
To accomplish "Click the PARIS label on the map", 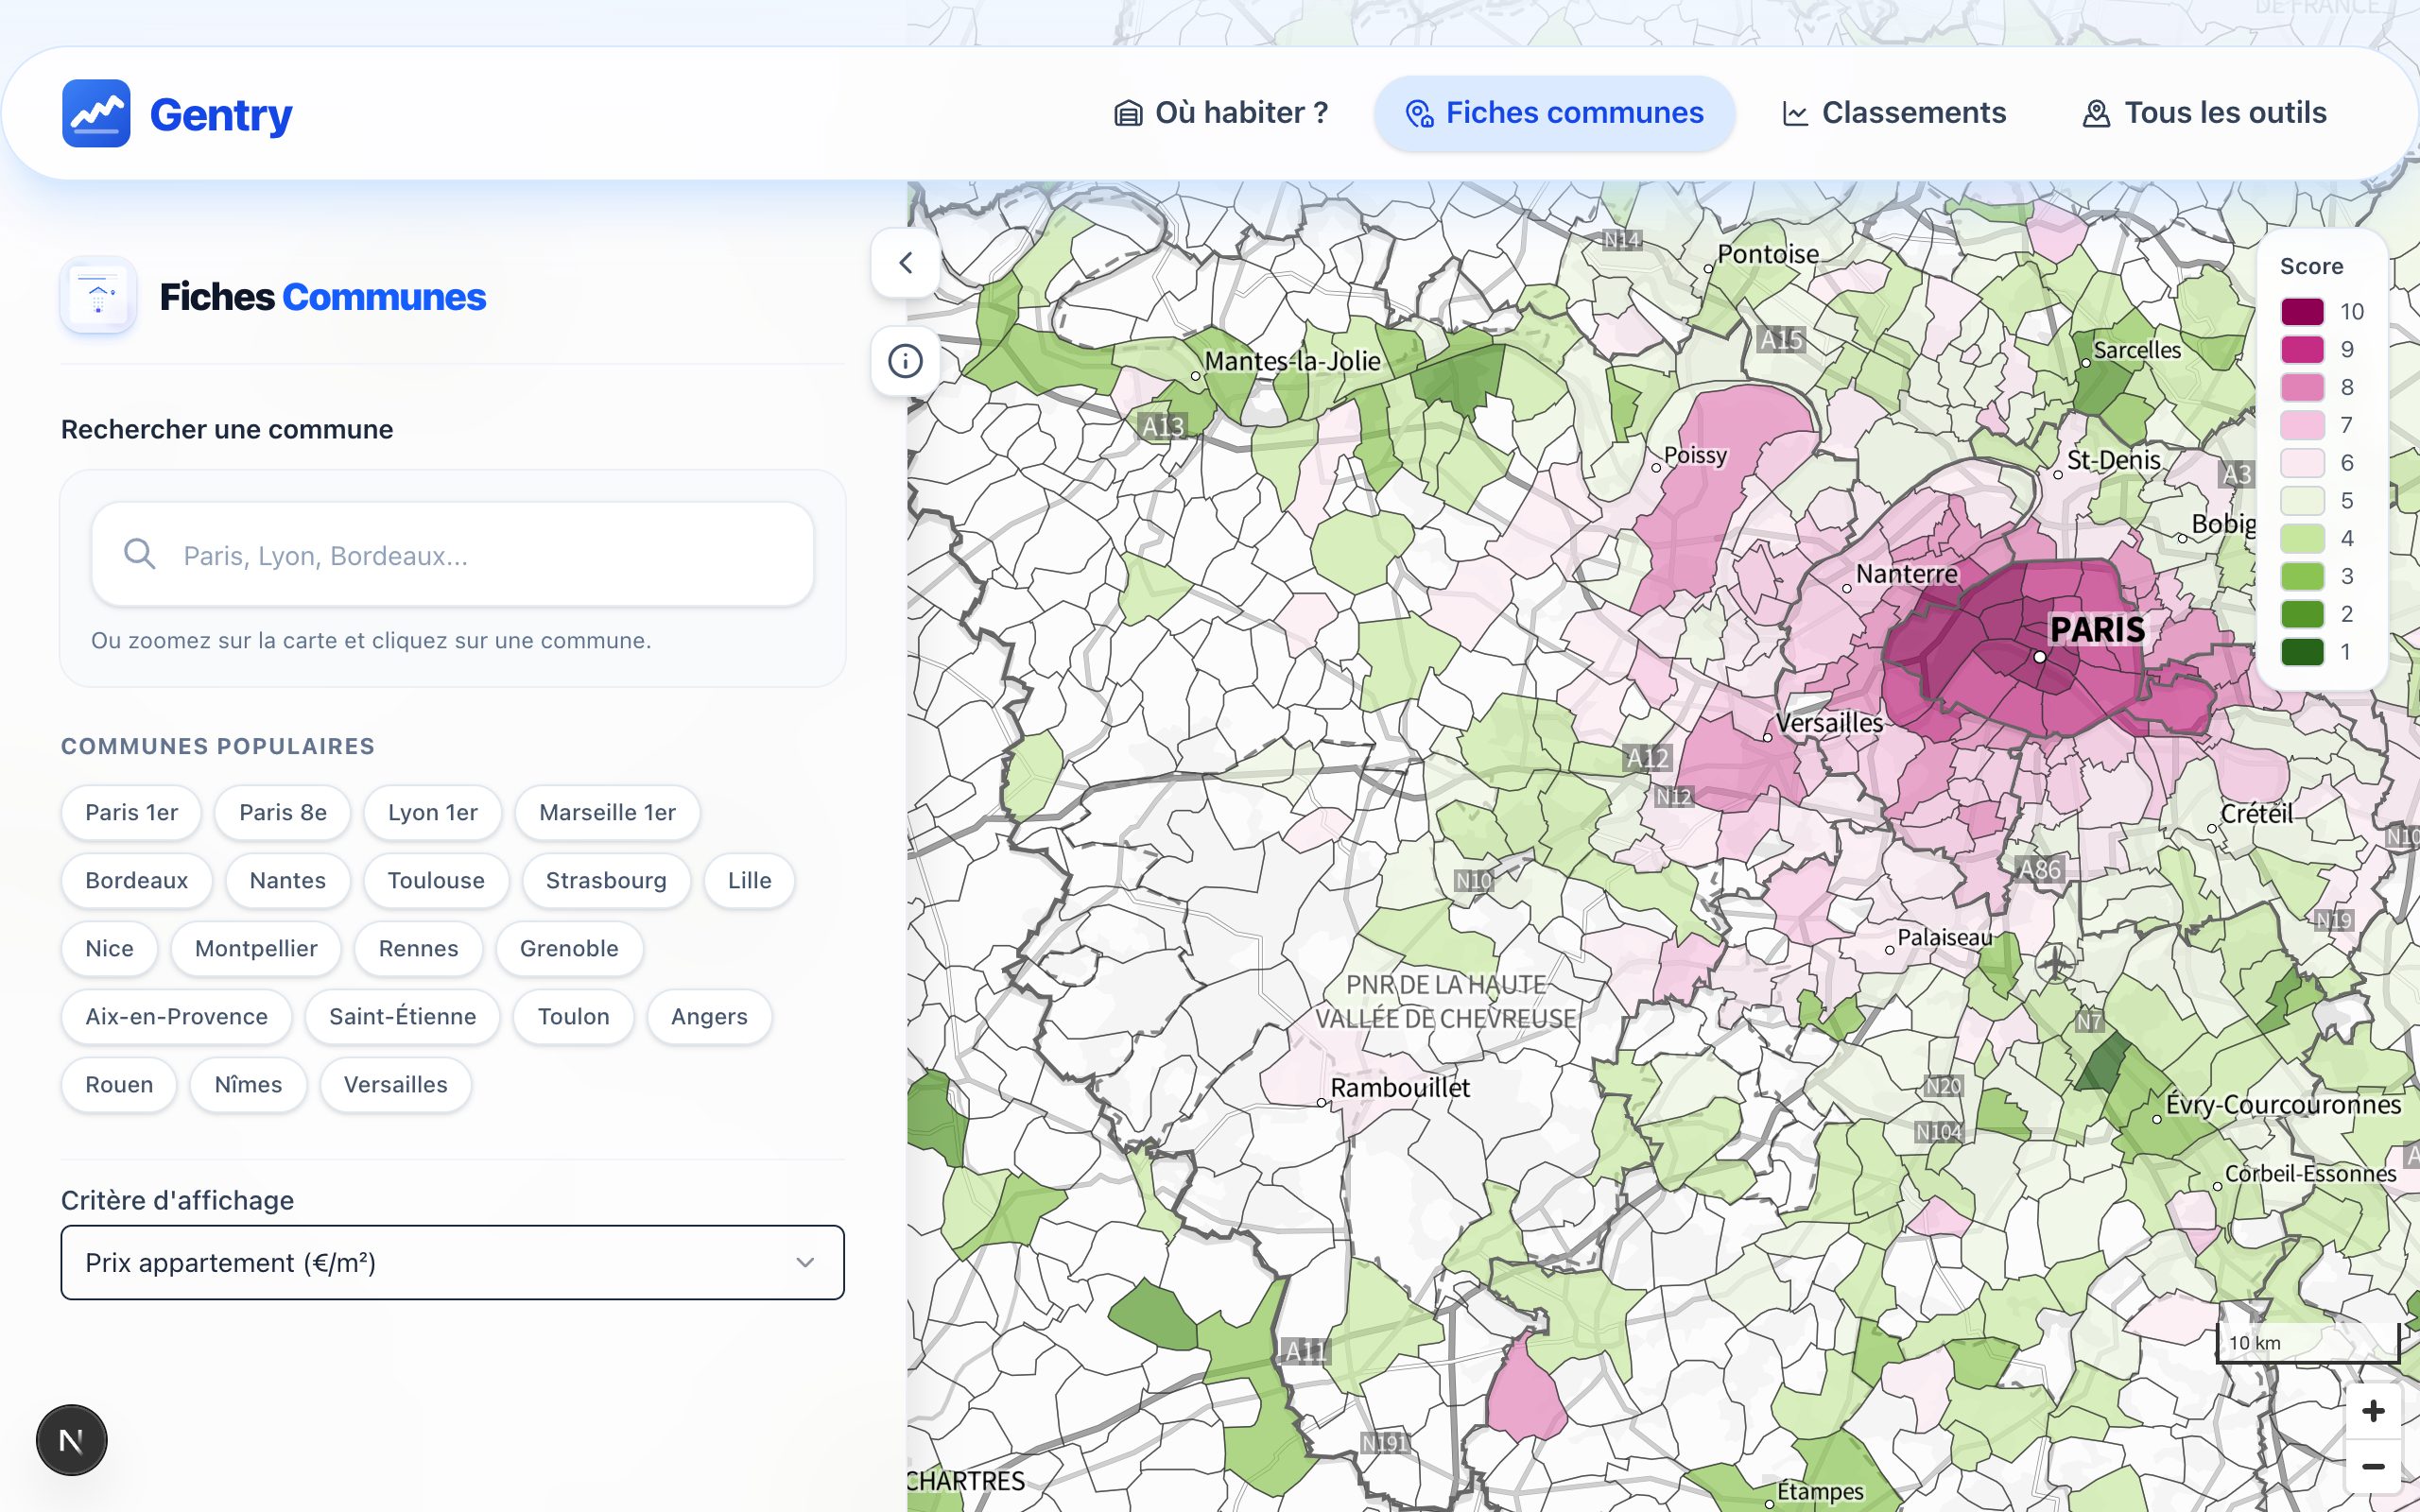I will pos(2097,630).
